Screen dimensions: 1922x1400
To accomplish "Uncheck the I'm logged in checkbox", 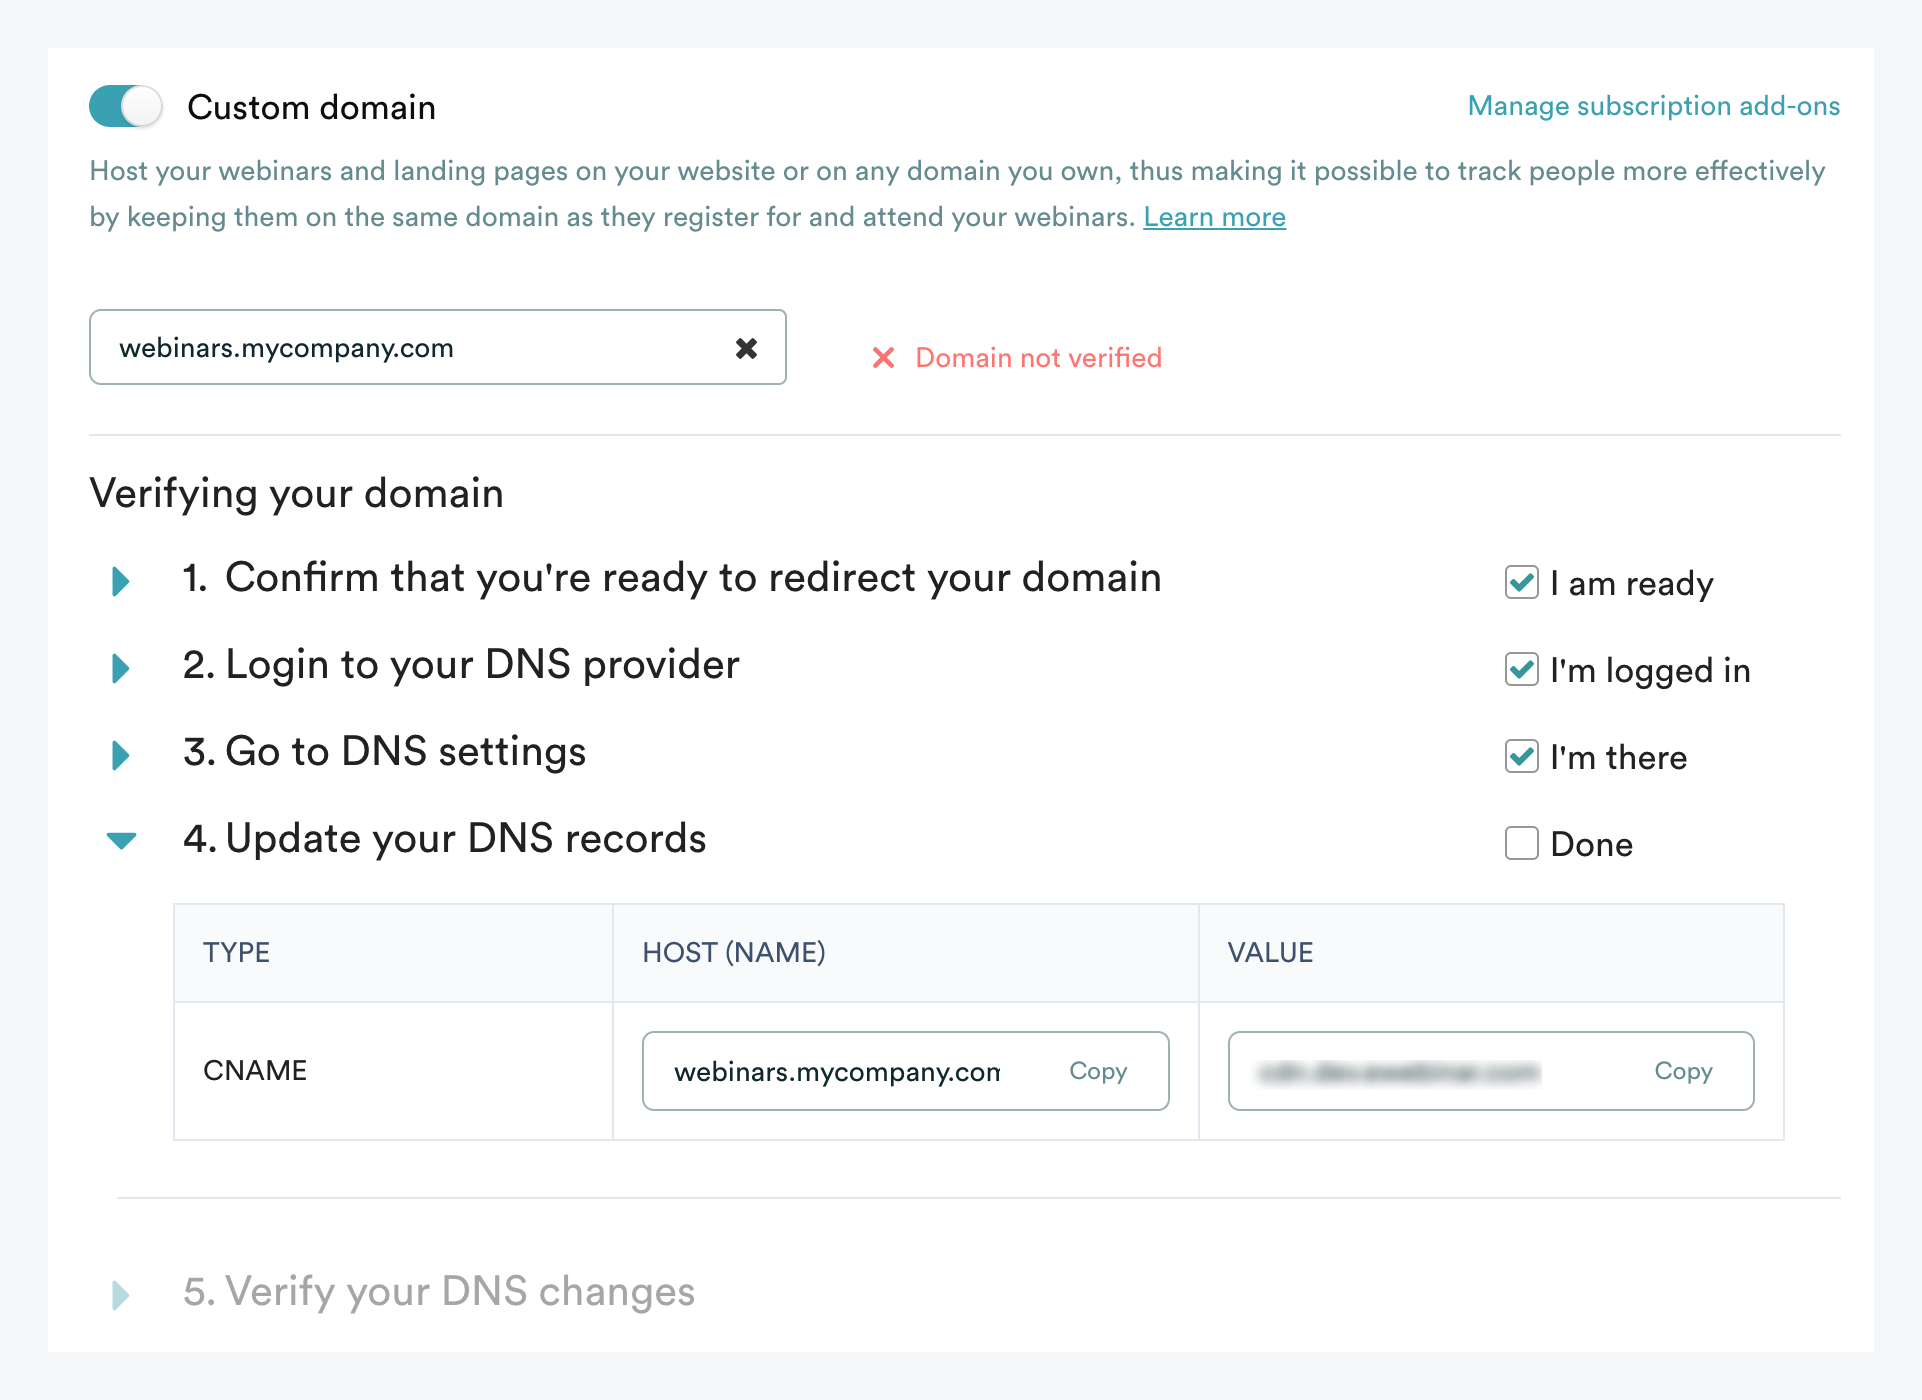I will [x=1521, y=670].
